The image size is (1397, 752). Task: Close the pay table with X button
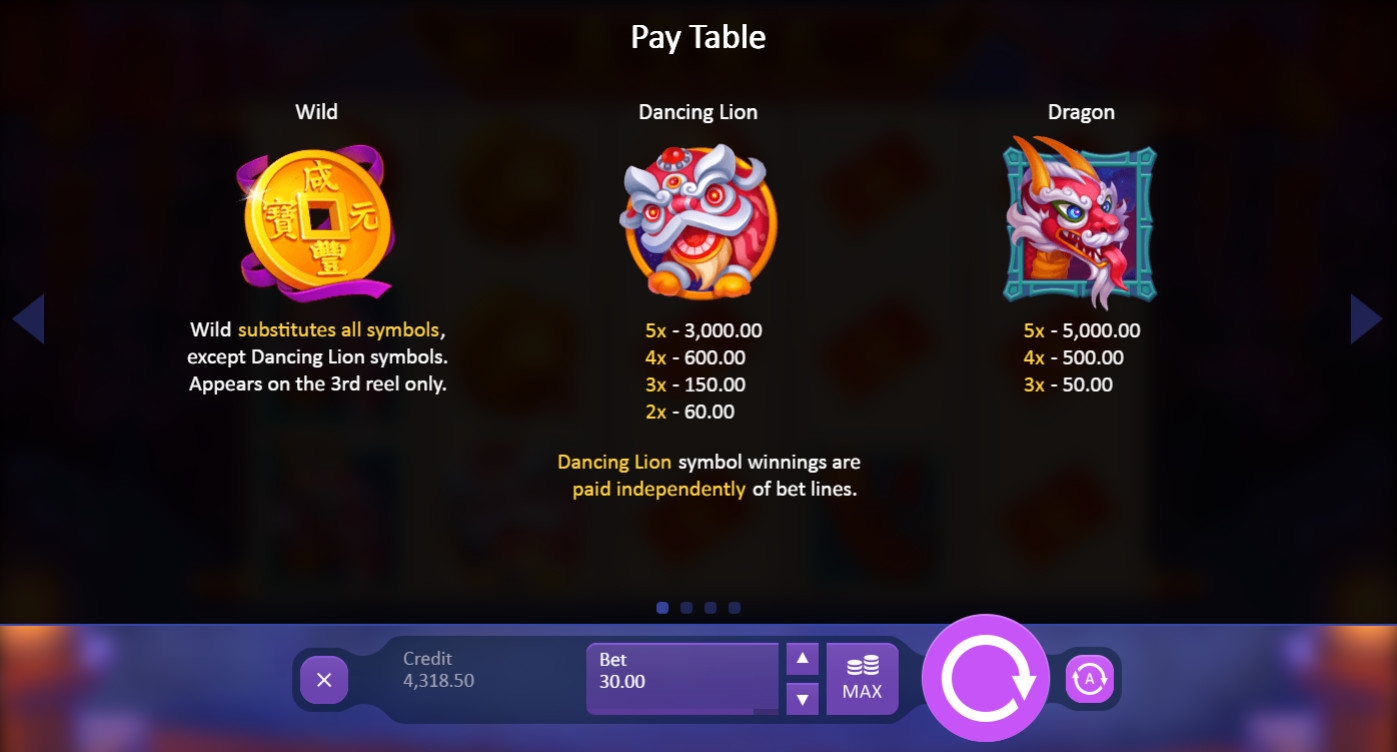(324, 680)
